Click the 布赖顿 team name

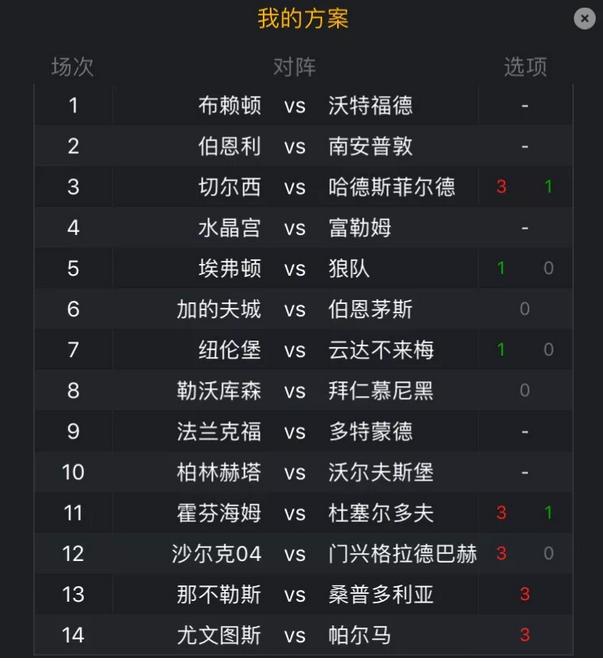[x=230, y=106]
